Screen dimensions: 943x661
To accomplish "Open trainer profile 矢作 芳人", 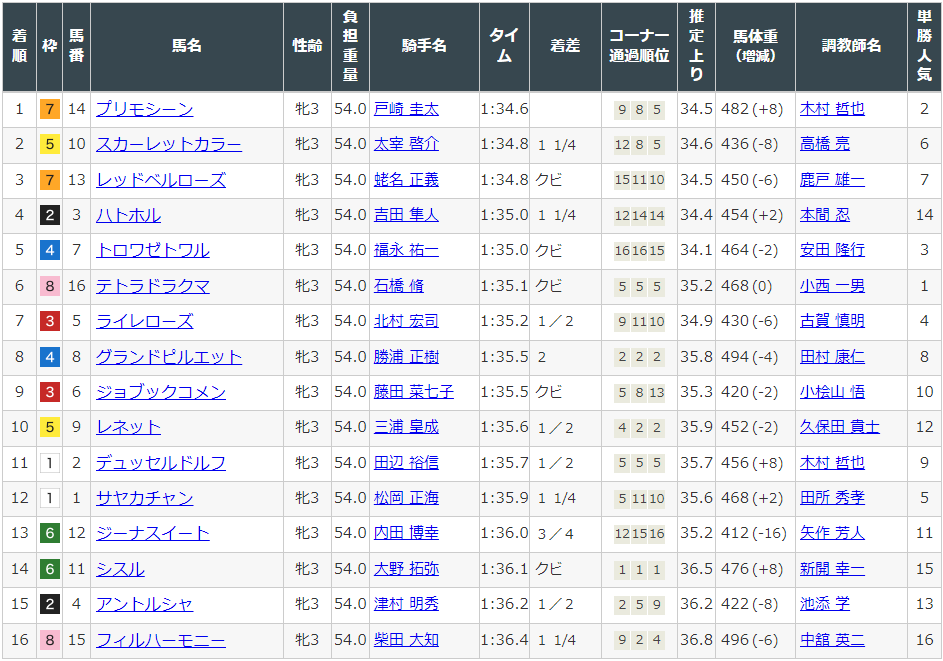I will click(832, 533).
